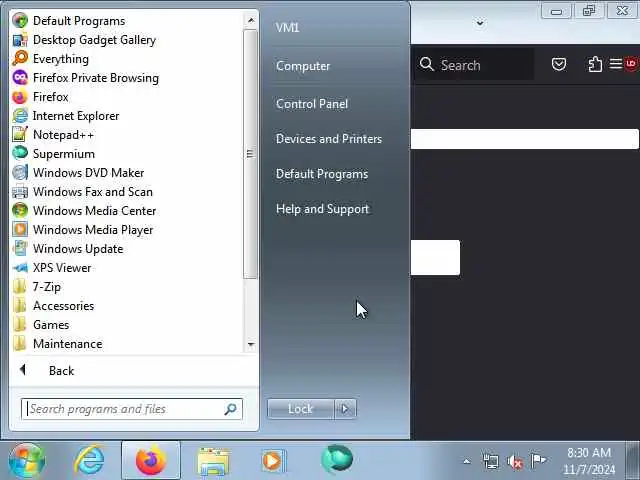Go Back to the previous Start menu view
The image size is (640, 480).
coord(47,370)
